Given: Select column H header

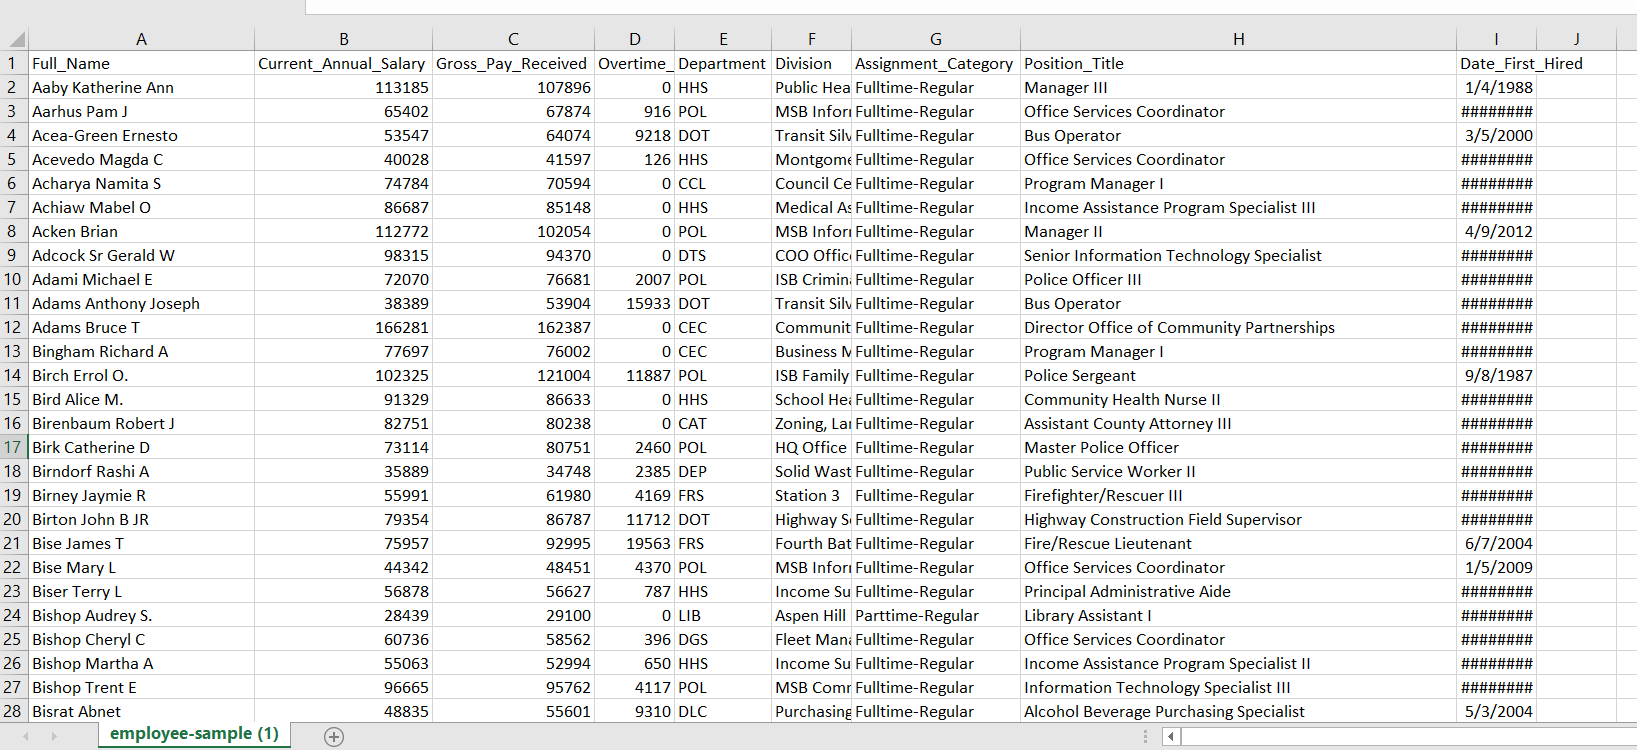Looking at the screenshot, I should tap(1238, 39).
